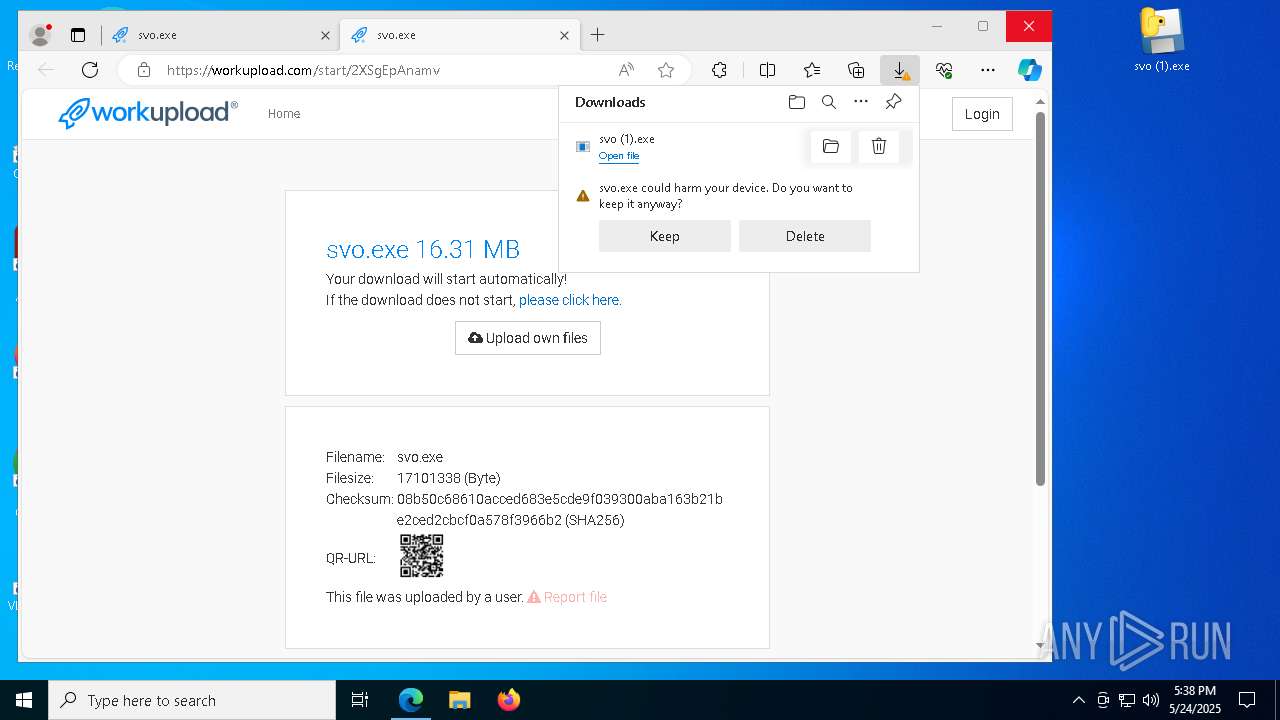The image size is (1280, 720).
Task: Select the SHA256 checksum text
Action: point(560,509)
